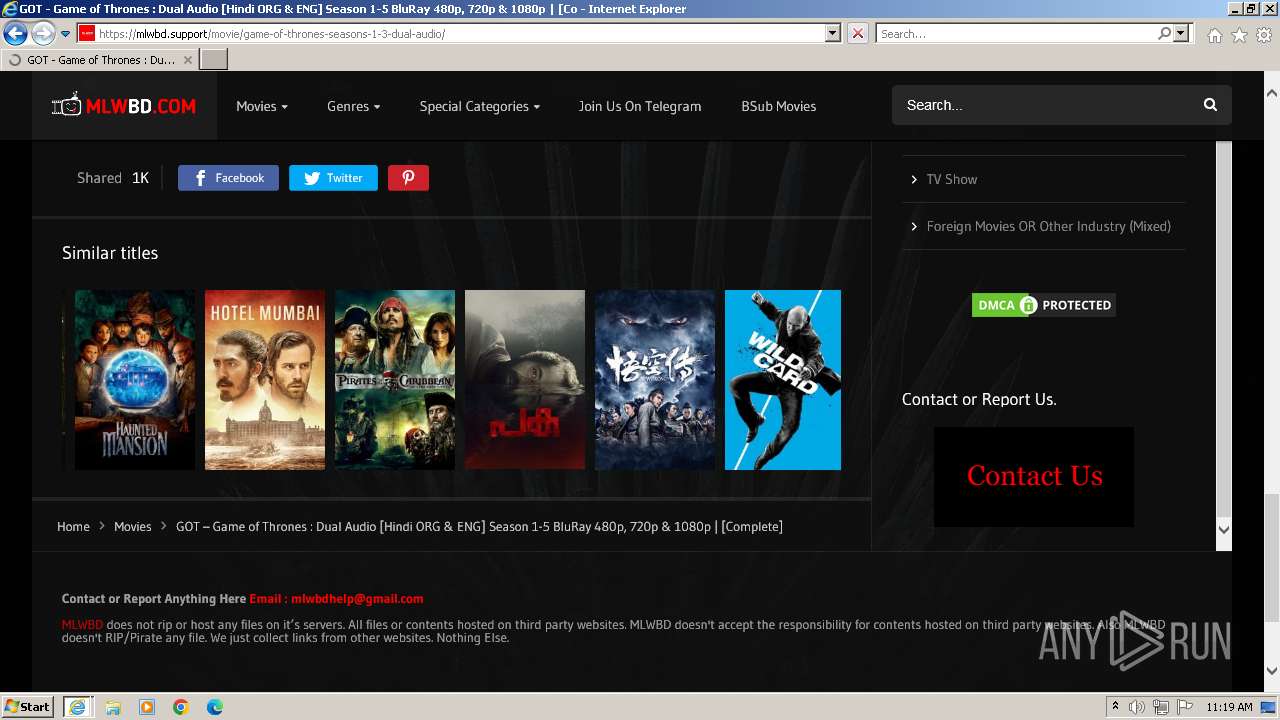This screenshot has height=720, width=1280.
Task: Open the Wild Card poster
Action: pos(783,380)
